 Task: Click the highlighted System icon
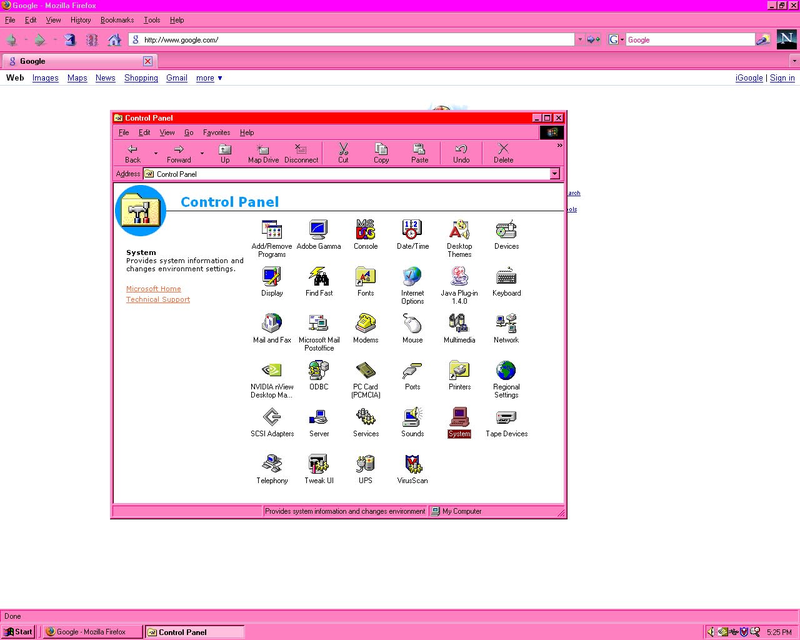click(459, 423)
